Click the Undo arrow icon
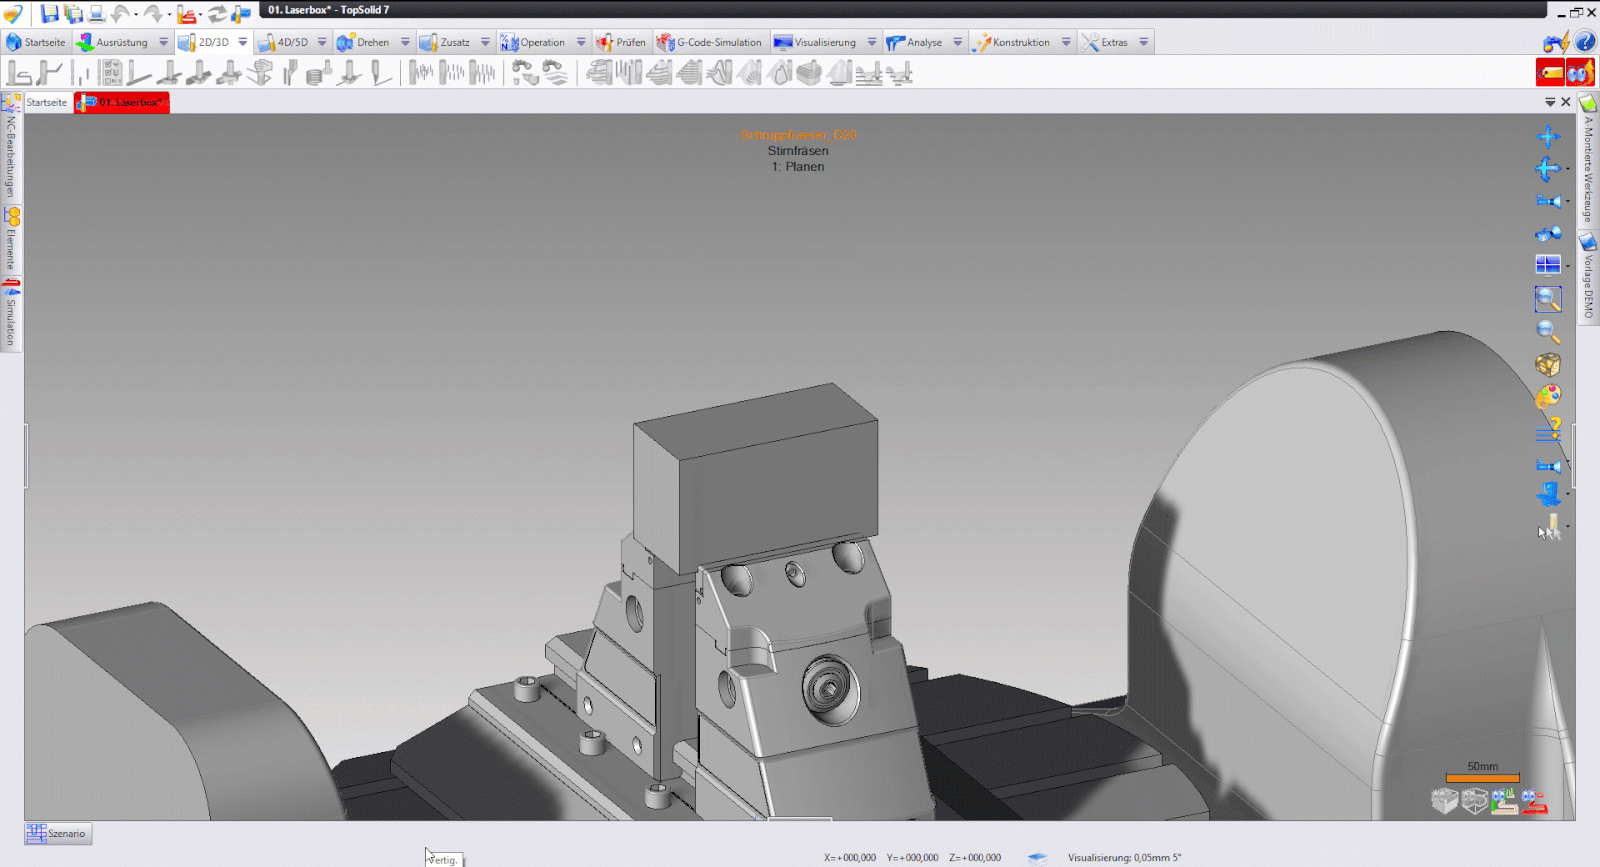Image resolution: width=1600 pixels, height=867 pixels. 121,14
